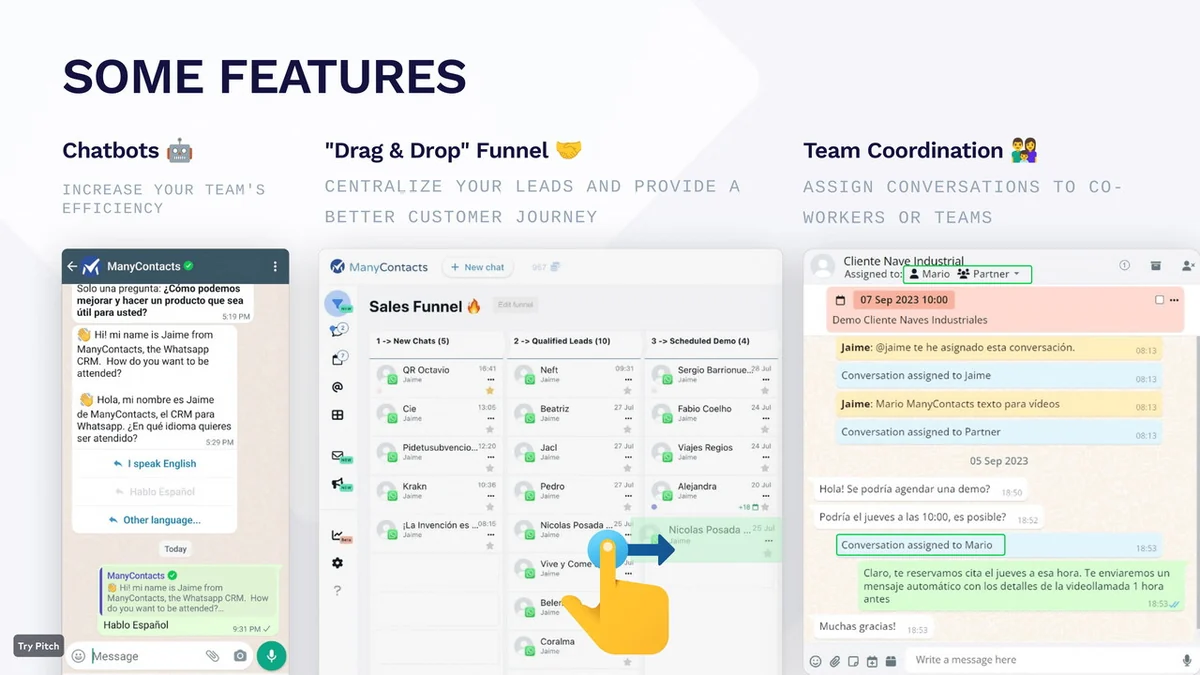This screenshot has height=675, width=1200.
Task: Toggle the star on Fabio Coelho card
Action: [x=766, y=429]
